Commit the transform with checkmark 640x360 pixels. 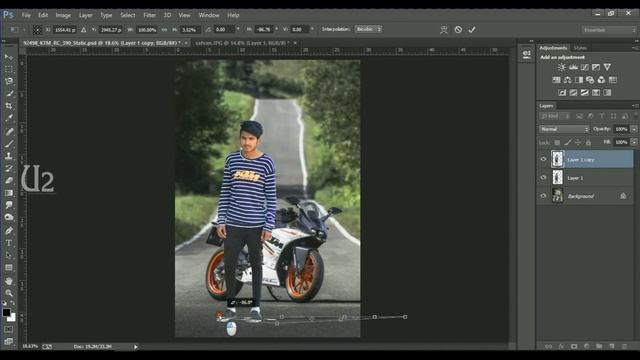pyautogui.click(x=472, y=29)
